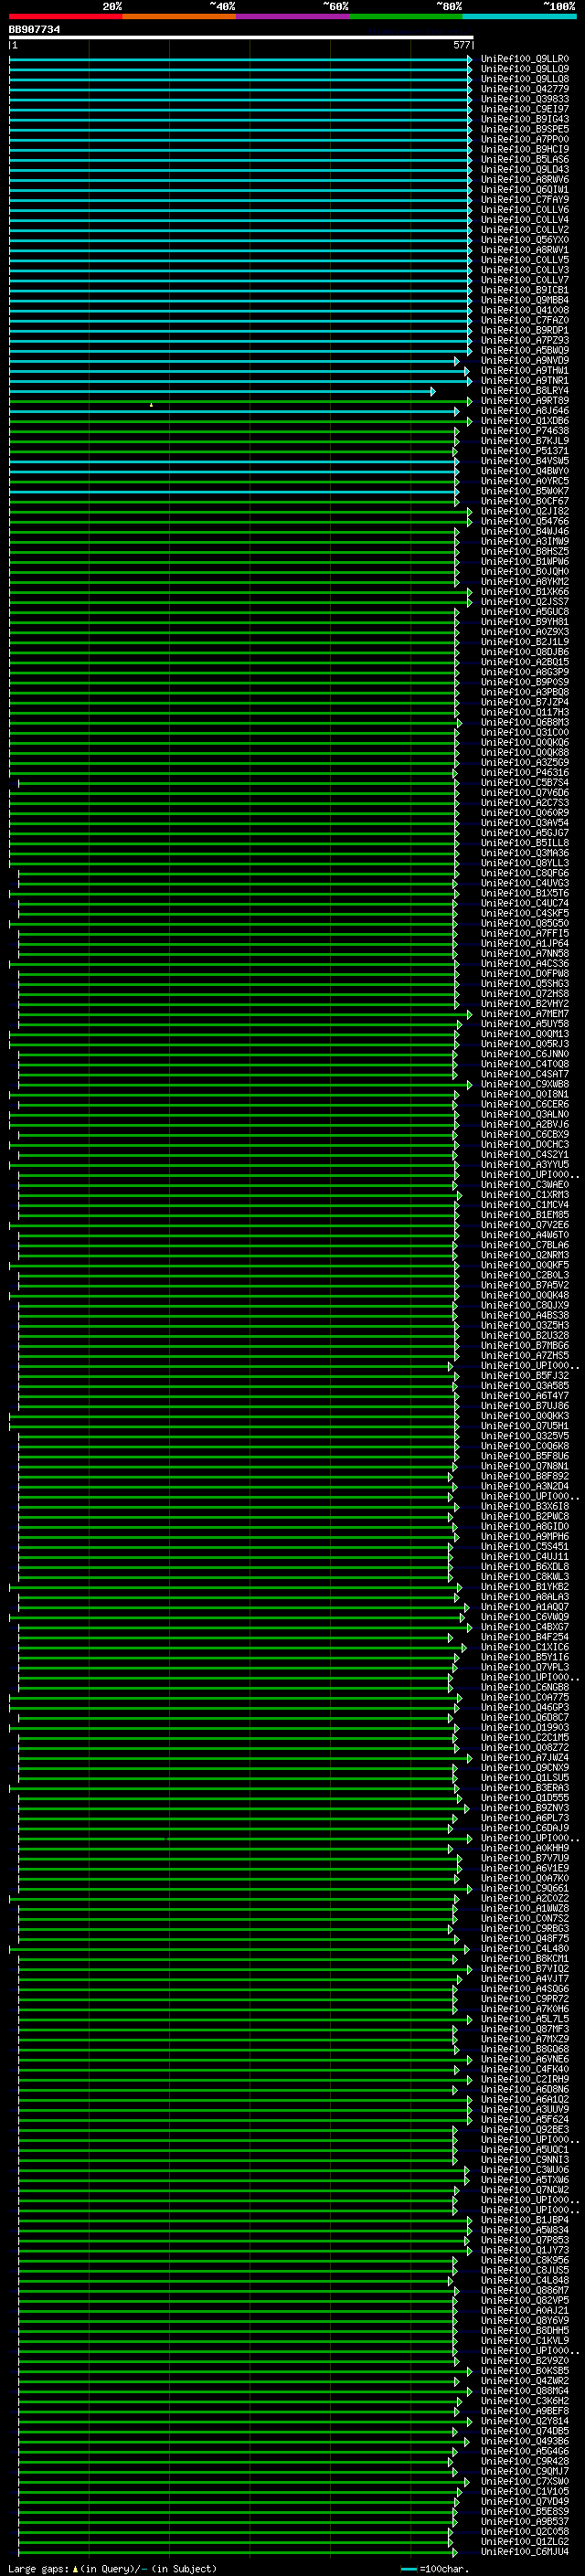Select the UniRef100_Q39833 label
585x2576 pixels.
[x=525, y=99]
